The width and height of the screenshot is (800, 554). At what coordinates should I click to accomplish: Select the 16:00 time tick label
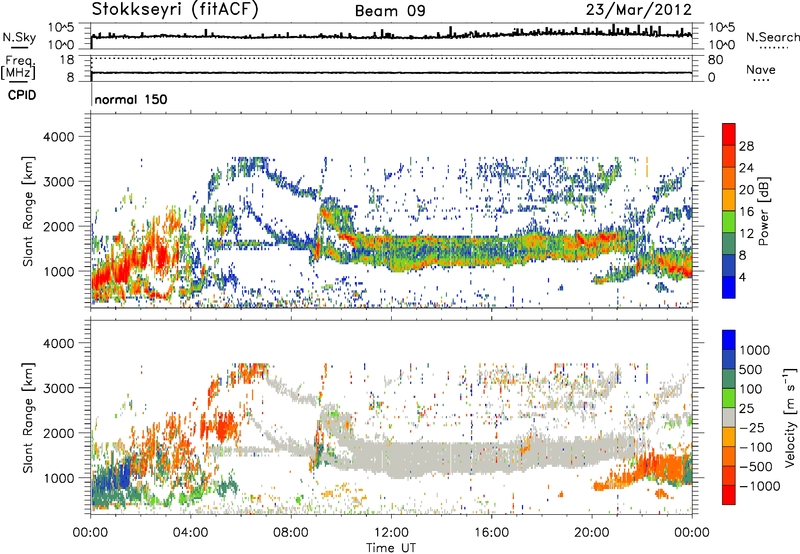coord(491,533)
